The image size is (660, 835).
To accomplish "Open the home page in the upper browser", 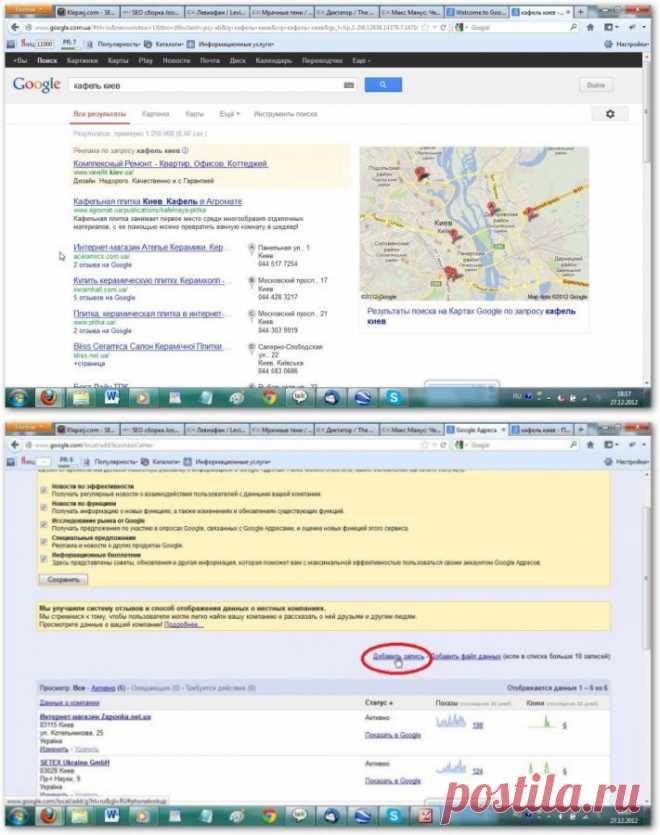I will [x=590, y=27].
